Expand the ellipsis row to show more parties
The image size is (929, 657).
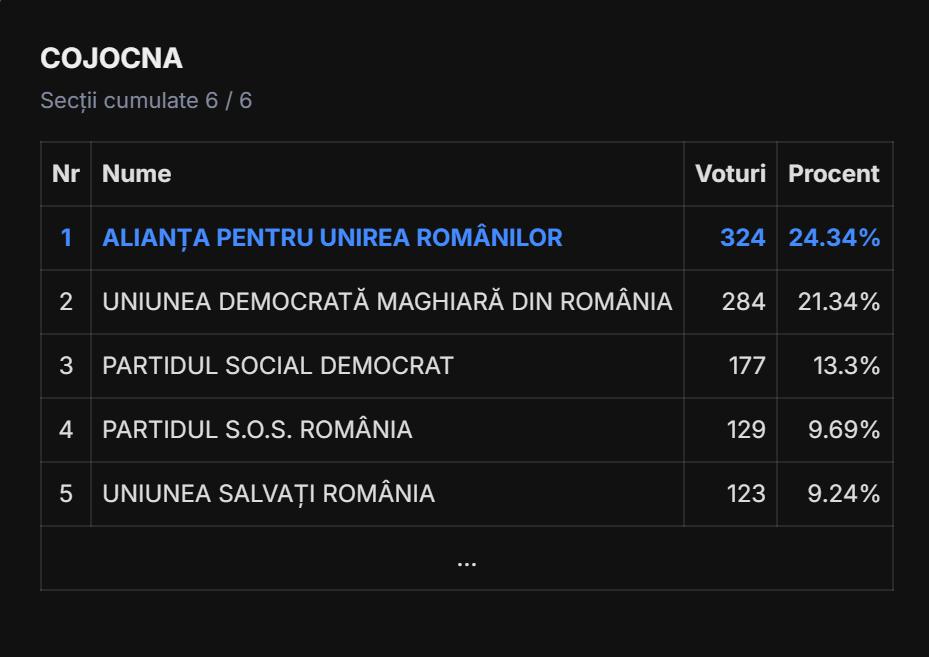(466, 560)
